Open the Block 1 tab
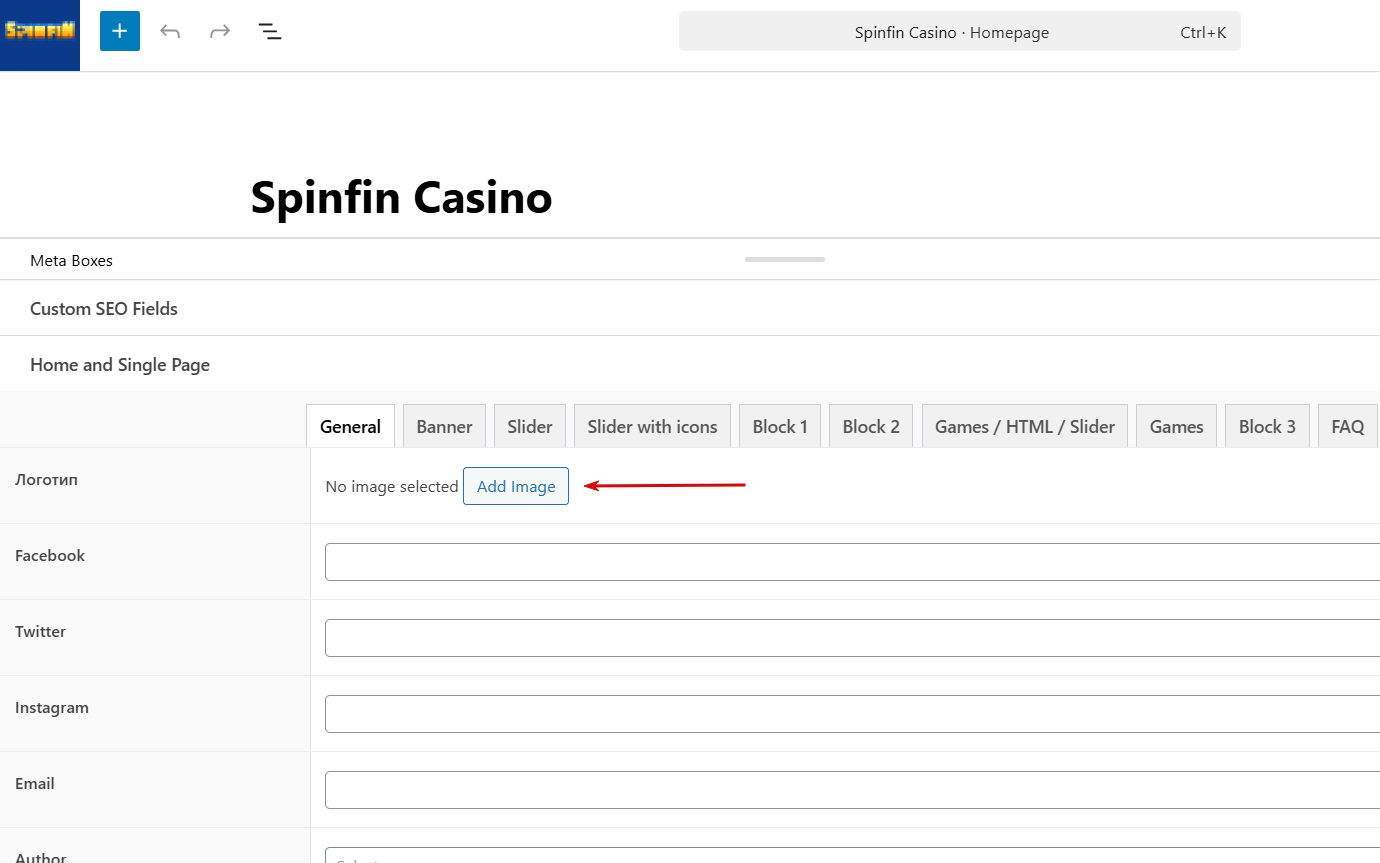 pyautogui.click(x=780, y=427)
